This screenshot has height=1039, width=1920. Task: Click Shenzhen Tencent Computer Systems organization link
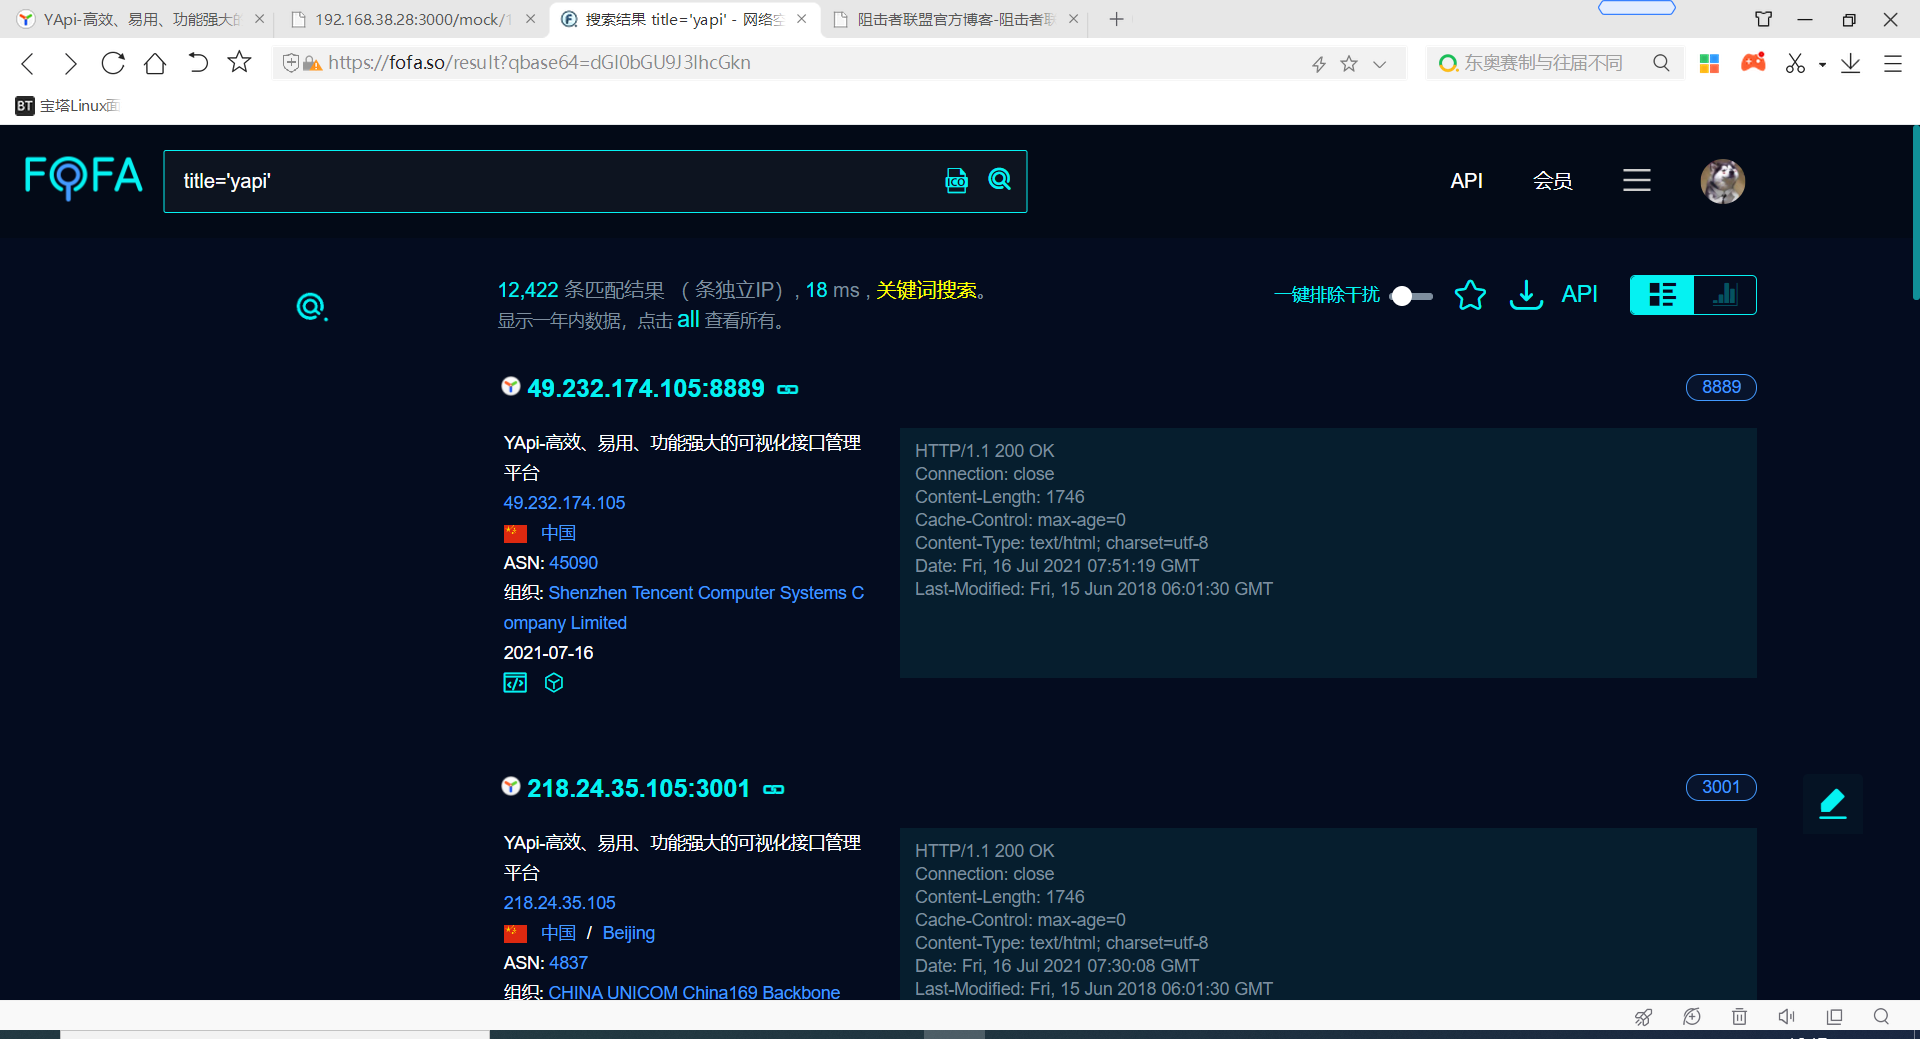pos(684,608)
